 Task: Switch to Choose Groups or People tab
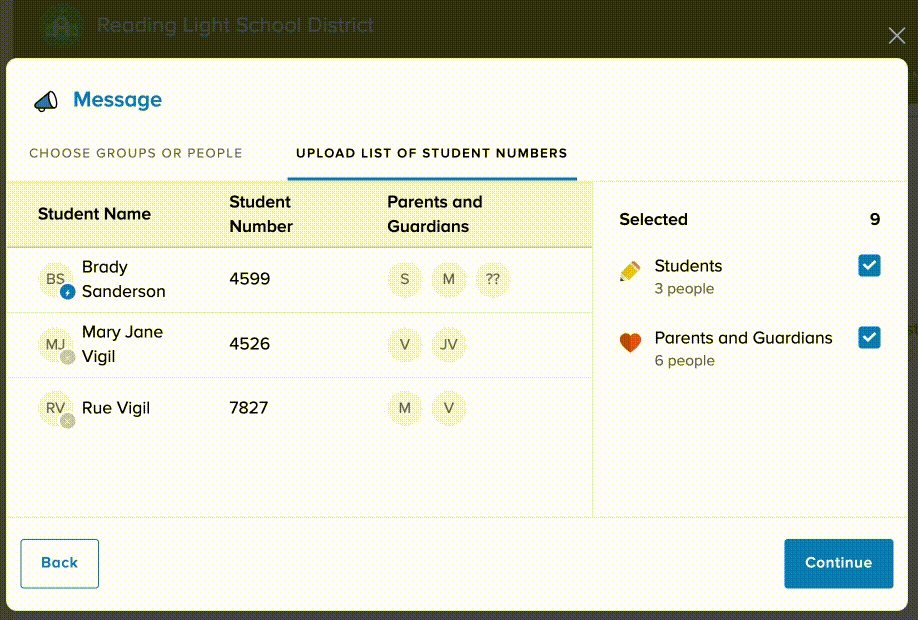136,153
